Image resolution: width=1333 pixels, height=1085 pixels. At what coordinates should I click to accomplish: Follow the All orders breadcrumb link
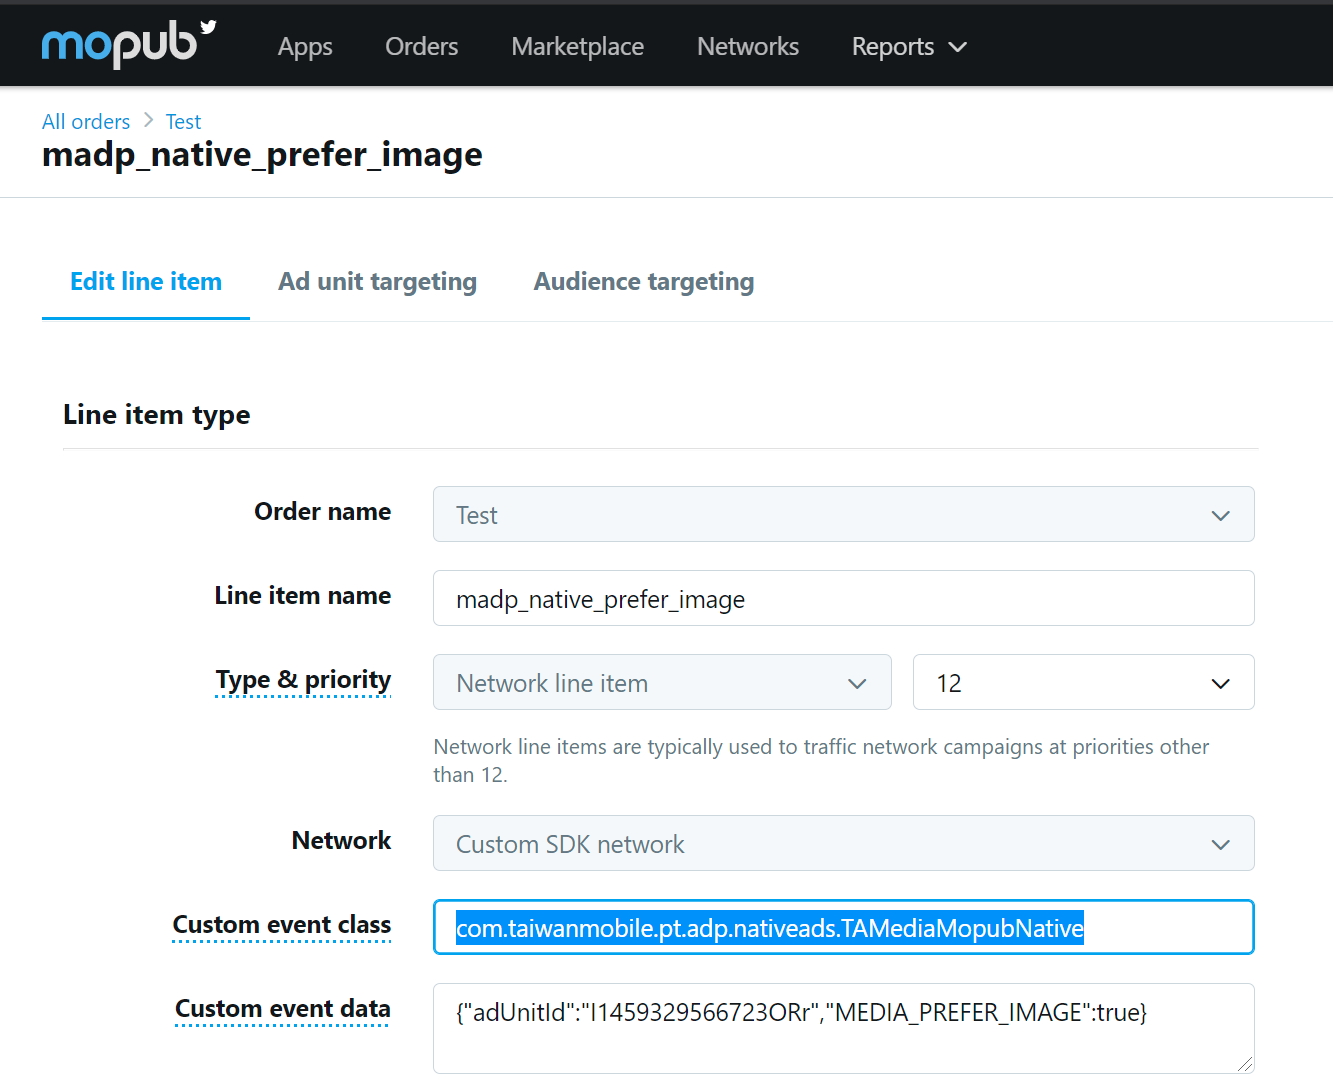(x=86, y=121)
